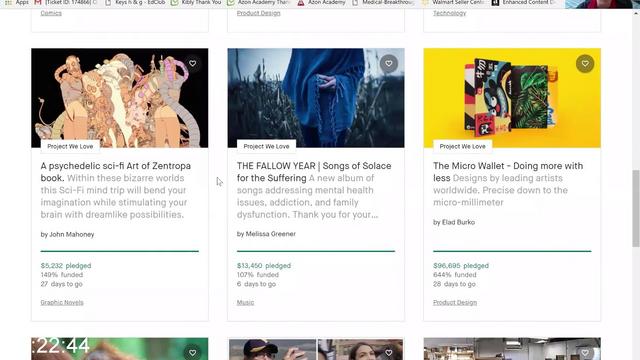
Task: Click Project We Love badge on Zentropa card
Action: coord(70,146)
